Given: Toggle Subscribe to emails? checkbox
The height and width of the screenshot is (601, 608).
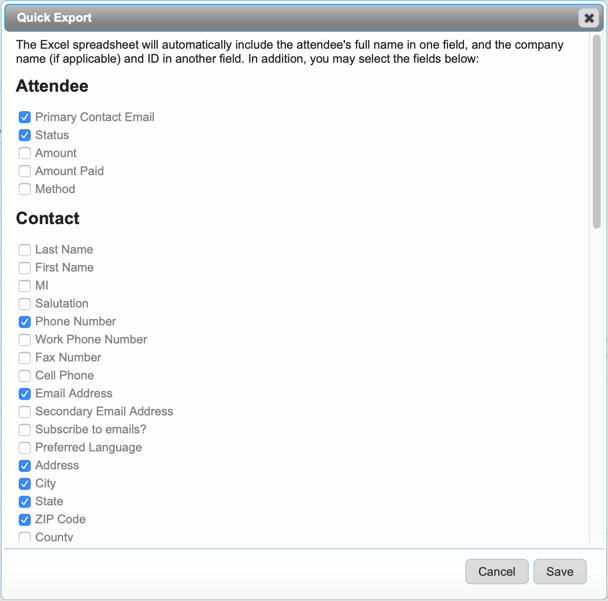Looking at the screenshot, I should coord(25,430).
